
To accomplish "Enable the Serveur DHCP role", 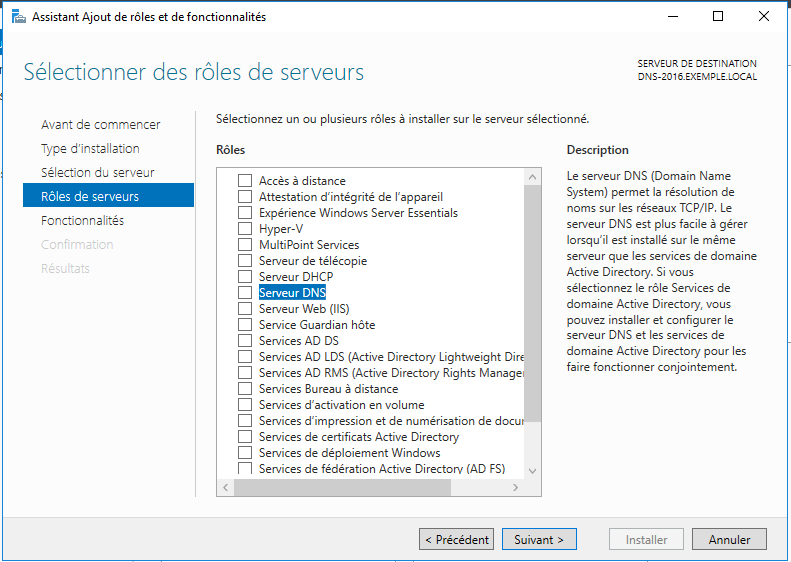I will pos(245,276).
